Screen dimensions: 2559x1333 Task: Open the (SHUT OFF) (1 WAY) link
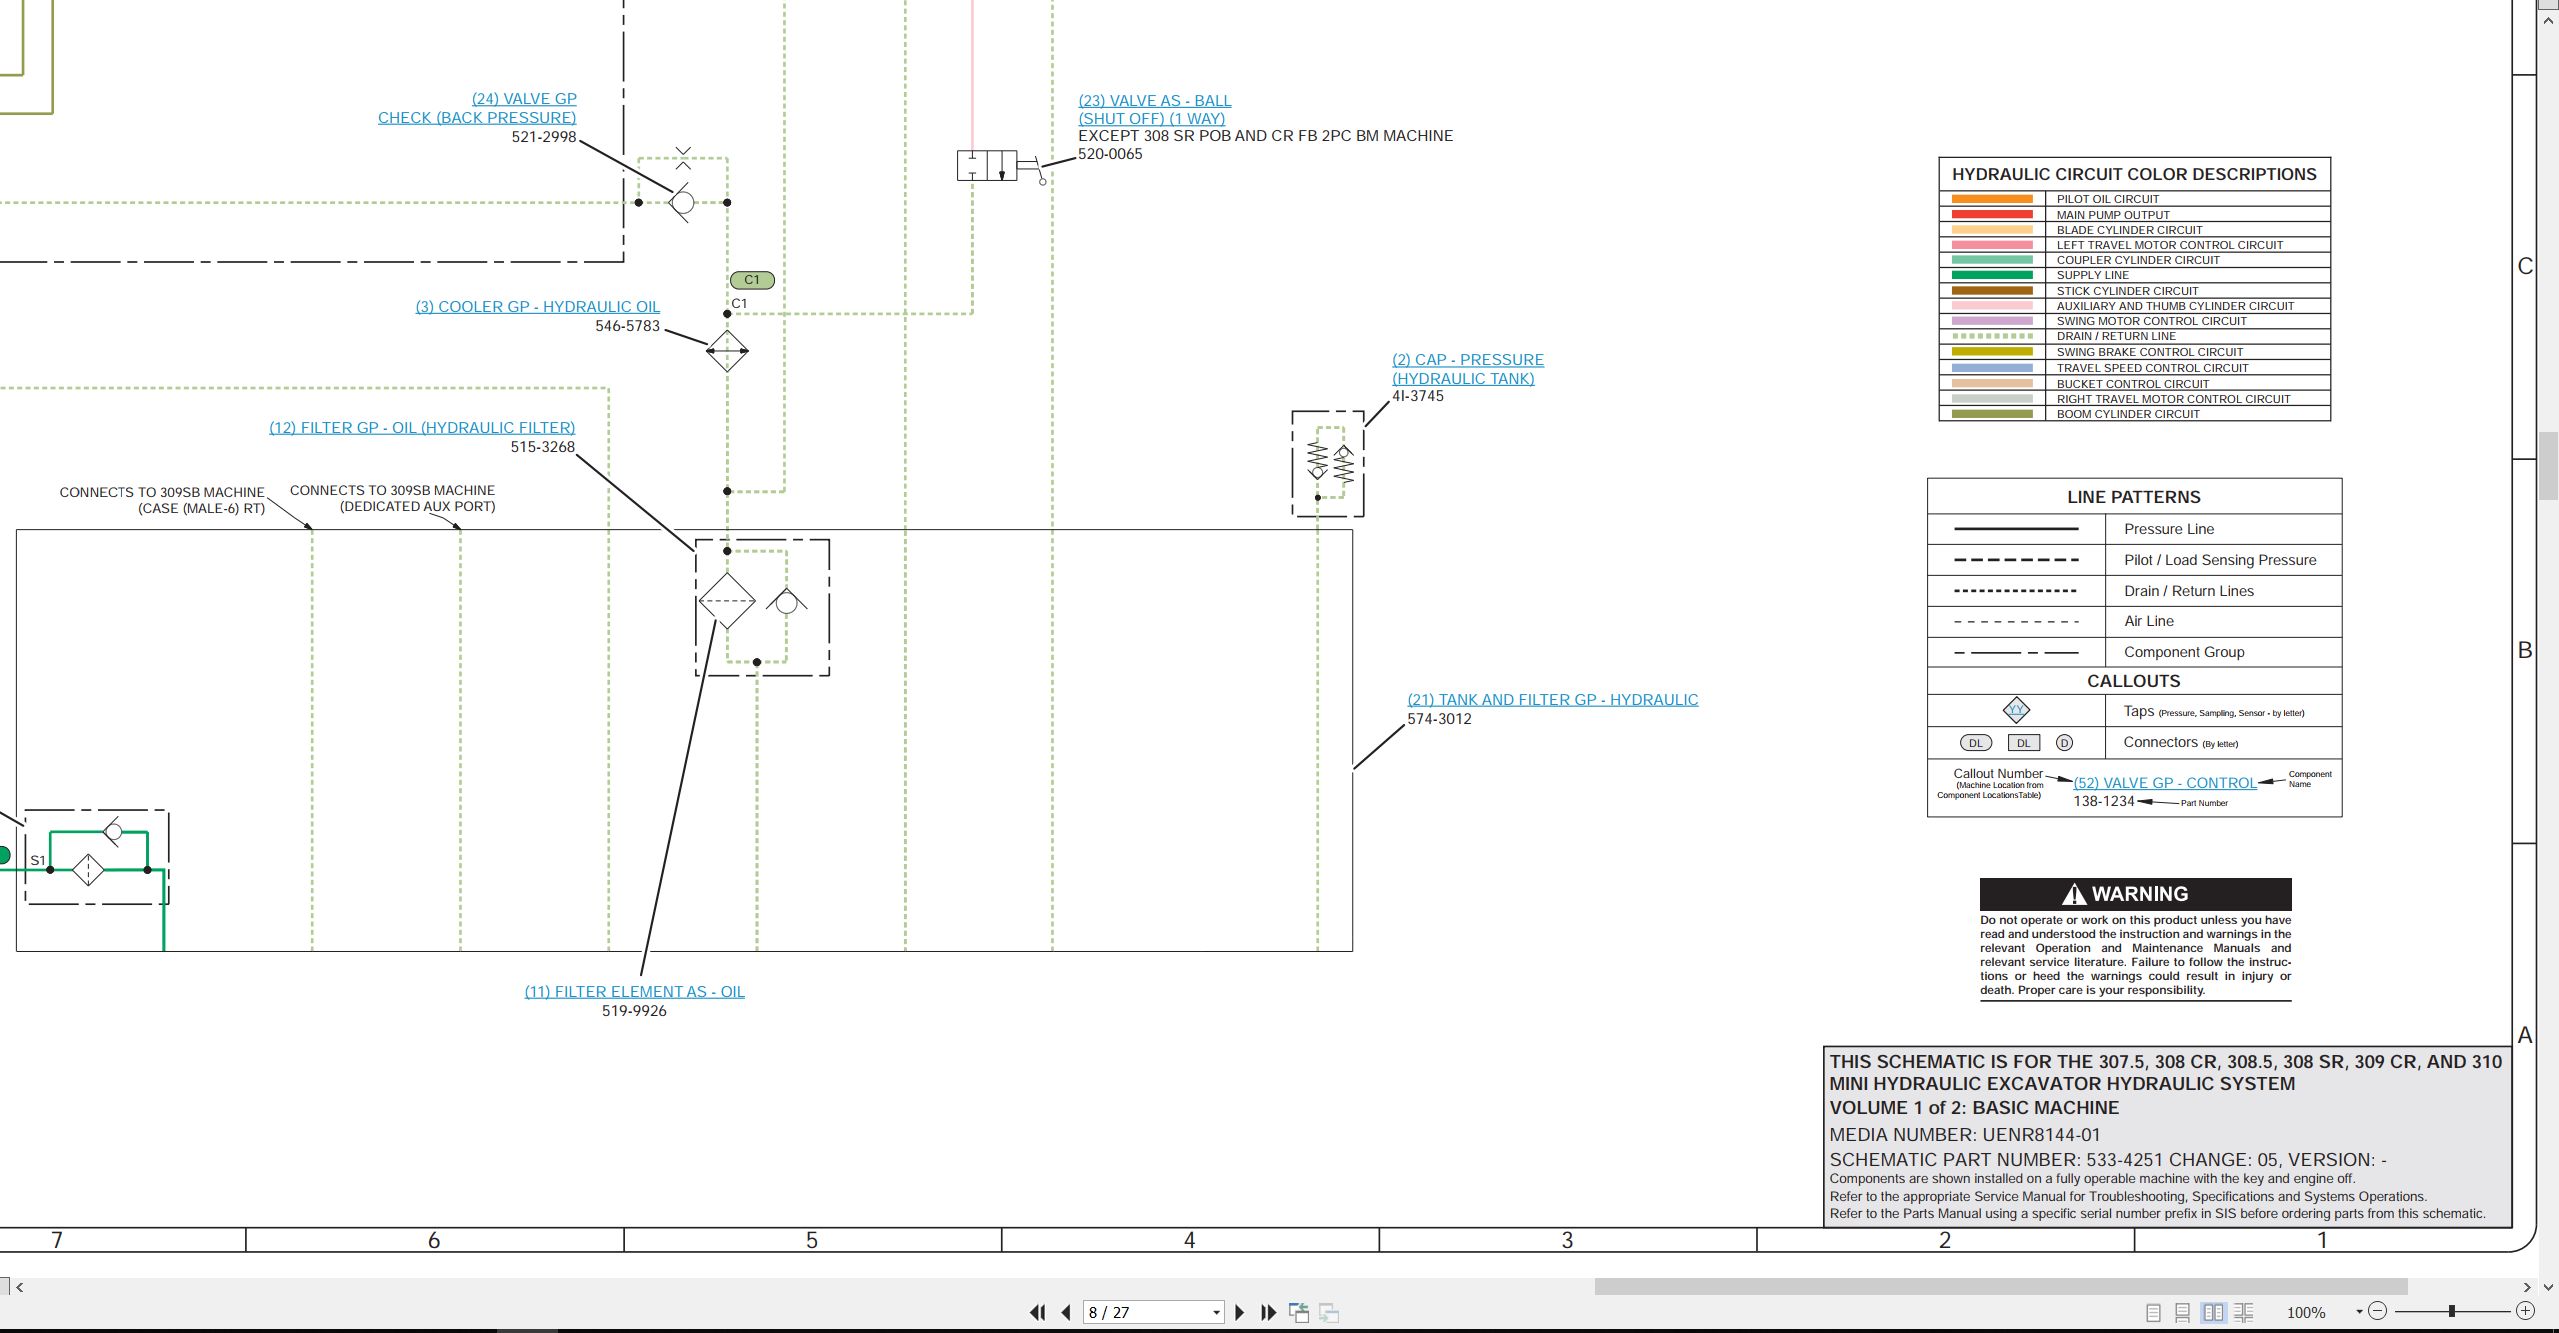coord(1151,119)
